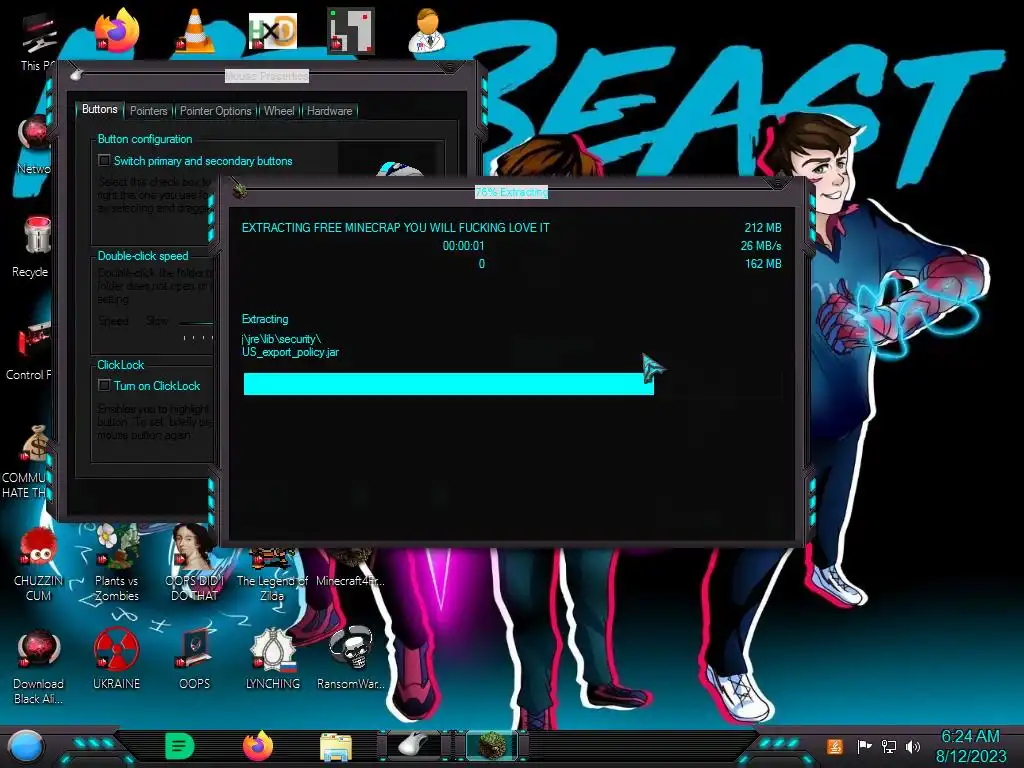Switch to the Pointers tab

[148, 110]
